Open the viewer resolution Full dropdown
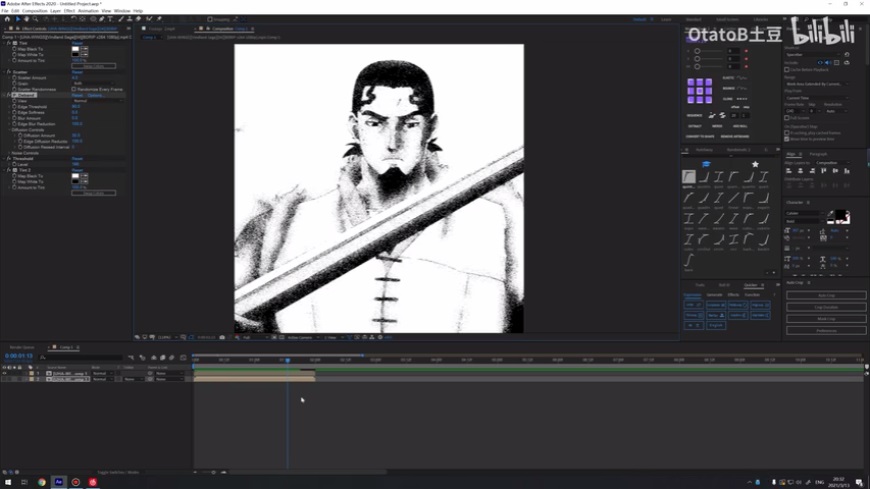This screenshot has height=489, width=870. pyautogui.click(x=254, y=337)
